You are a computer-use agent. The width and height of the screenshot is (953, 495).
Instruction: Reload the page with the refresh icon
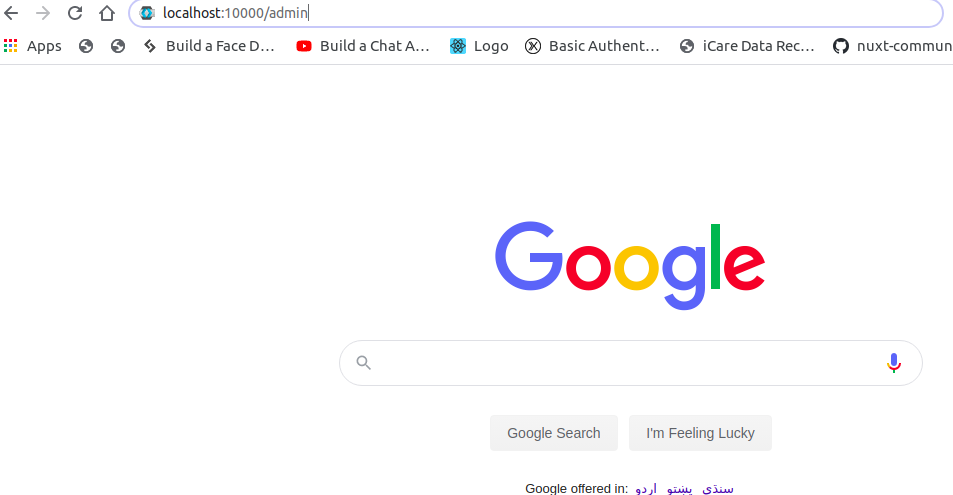click(75, 13)
